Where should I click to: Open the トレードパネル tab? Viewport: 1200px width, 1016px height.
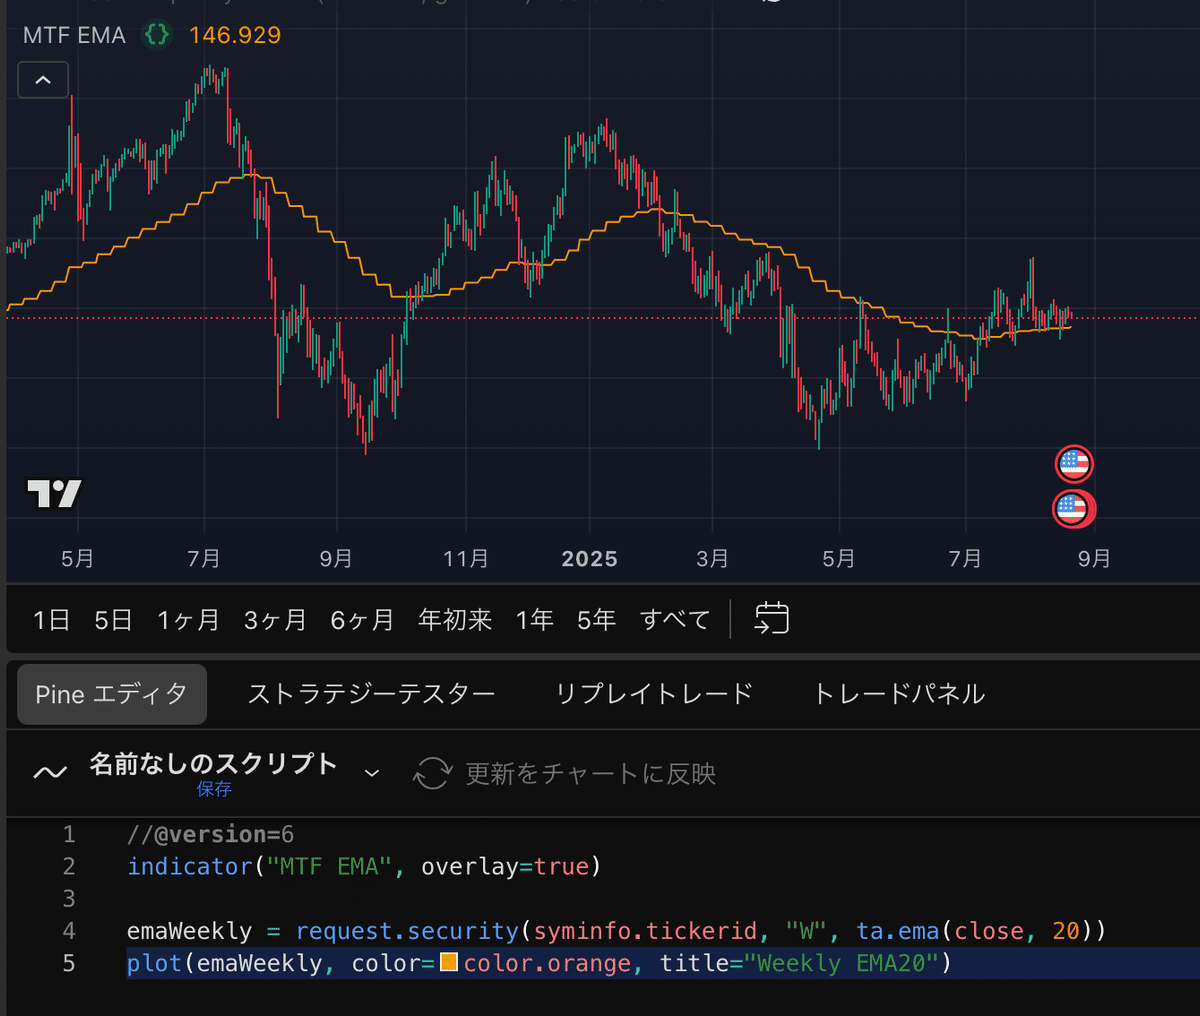coord(897,693)
